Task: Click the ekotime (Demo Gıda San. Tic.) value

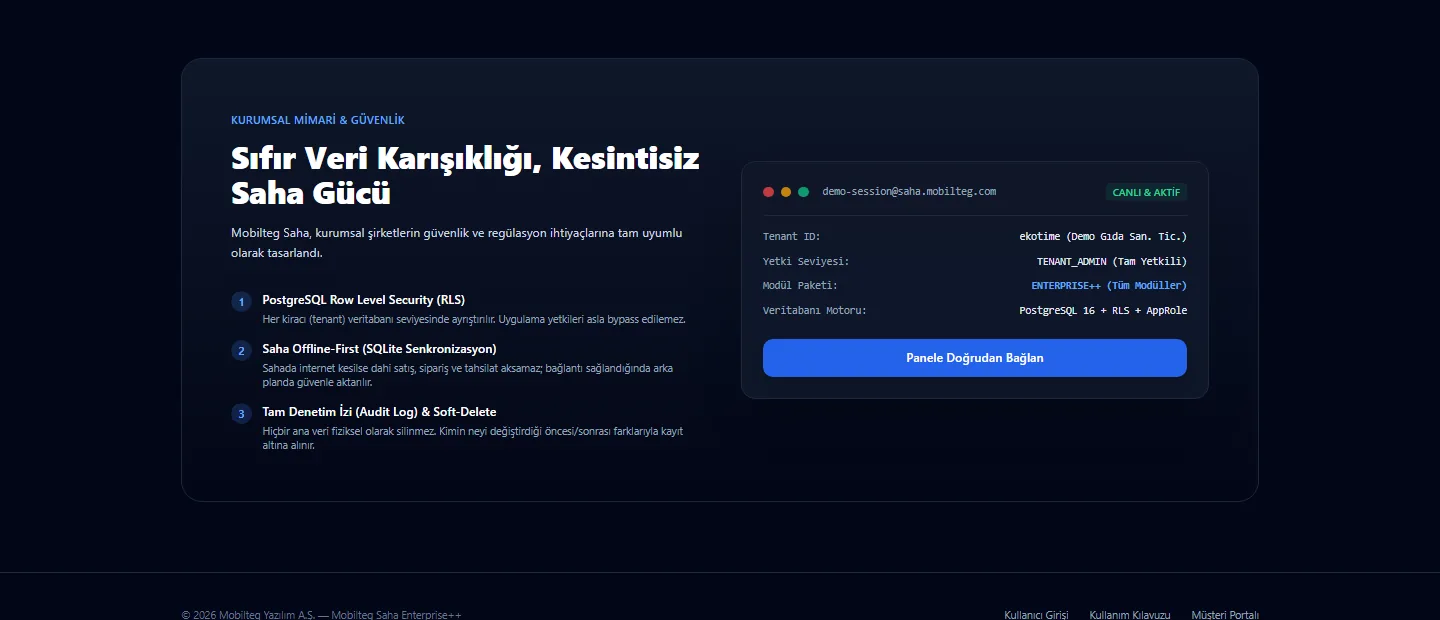Action: pos(1103,237)
